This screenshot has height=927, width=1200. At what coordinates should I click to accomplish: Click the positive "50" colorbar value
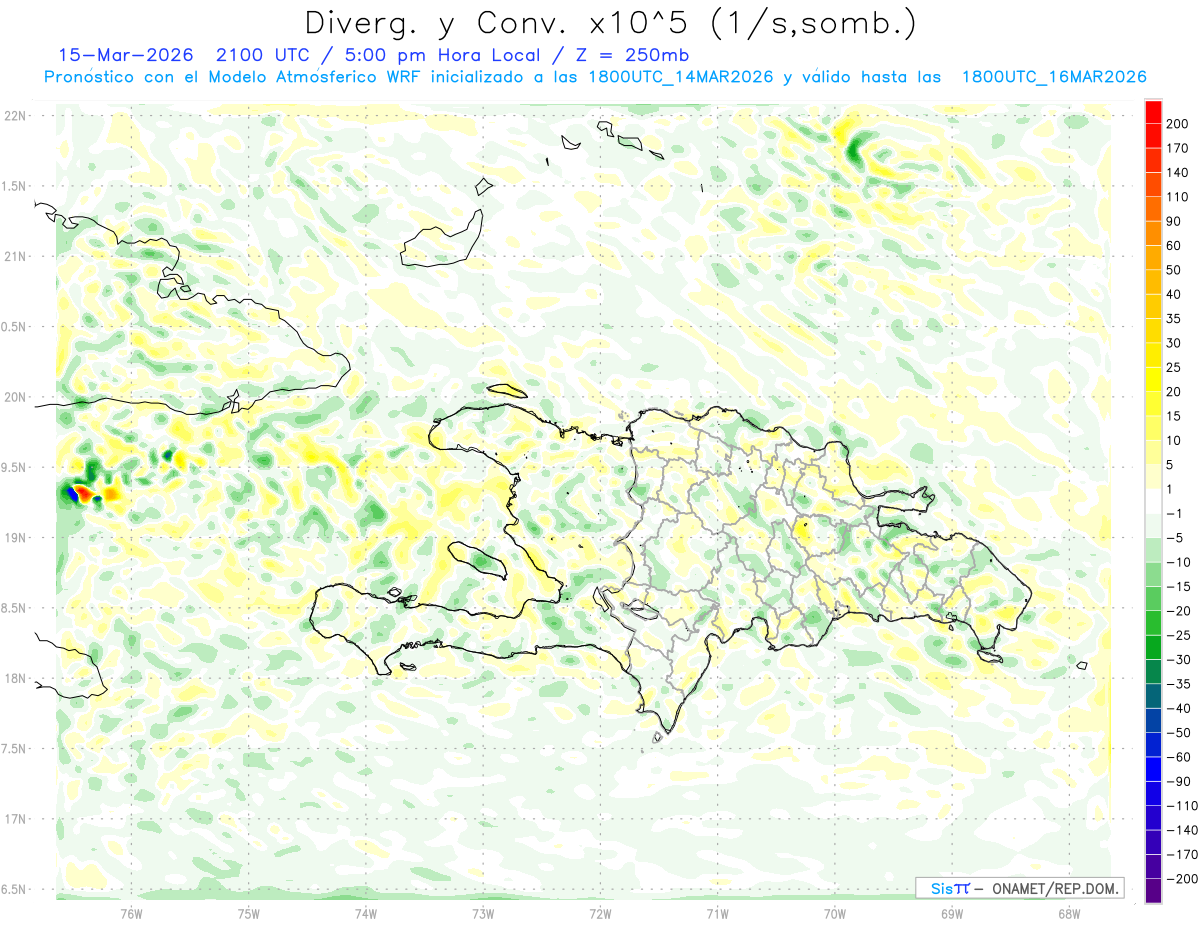click(1174, 270)
